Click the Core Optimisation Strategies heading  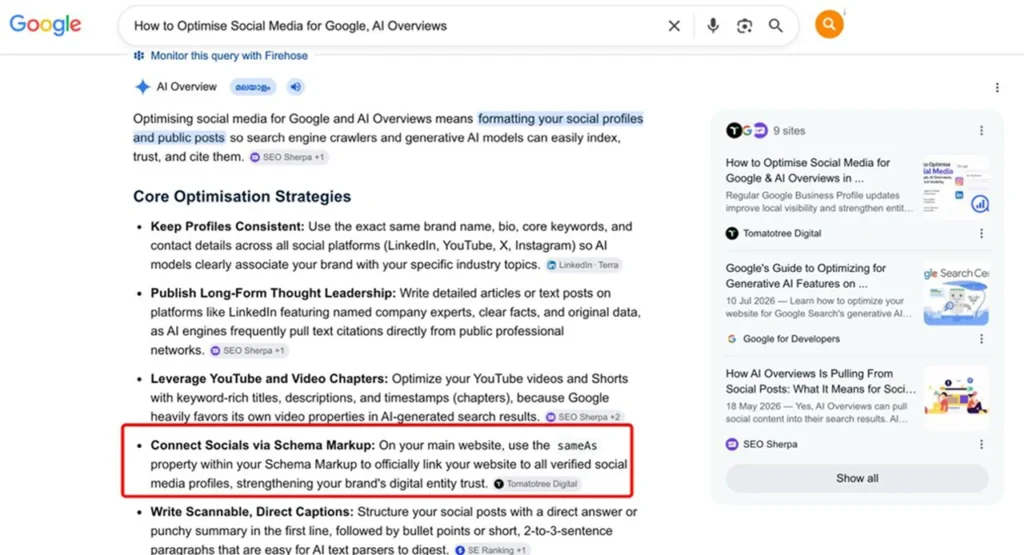(x=242, y=197)
